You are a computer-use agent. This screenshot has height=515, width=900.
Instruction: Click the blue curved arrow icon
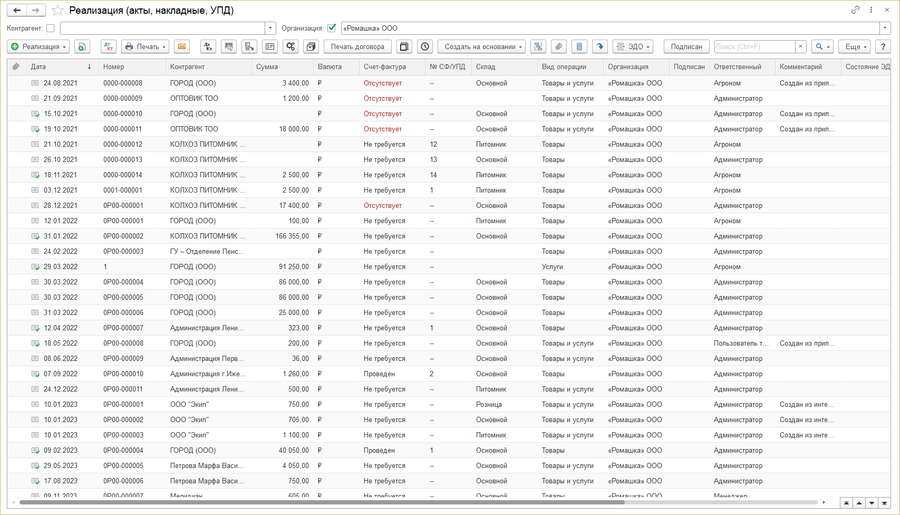click(600, 47)
